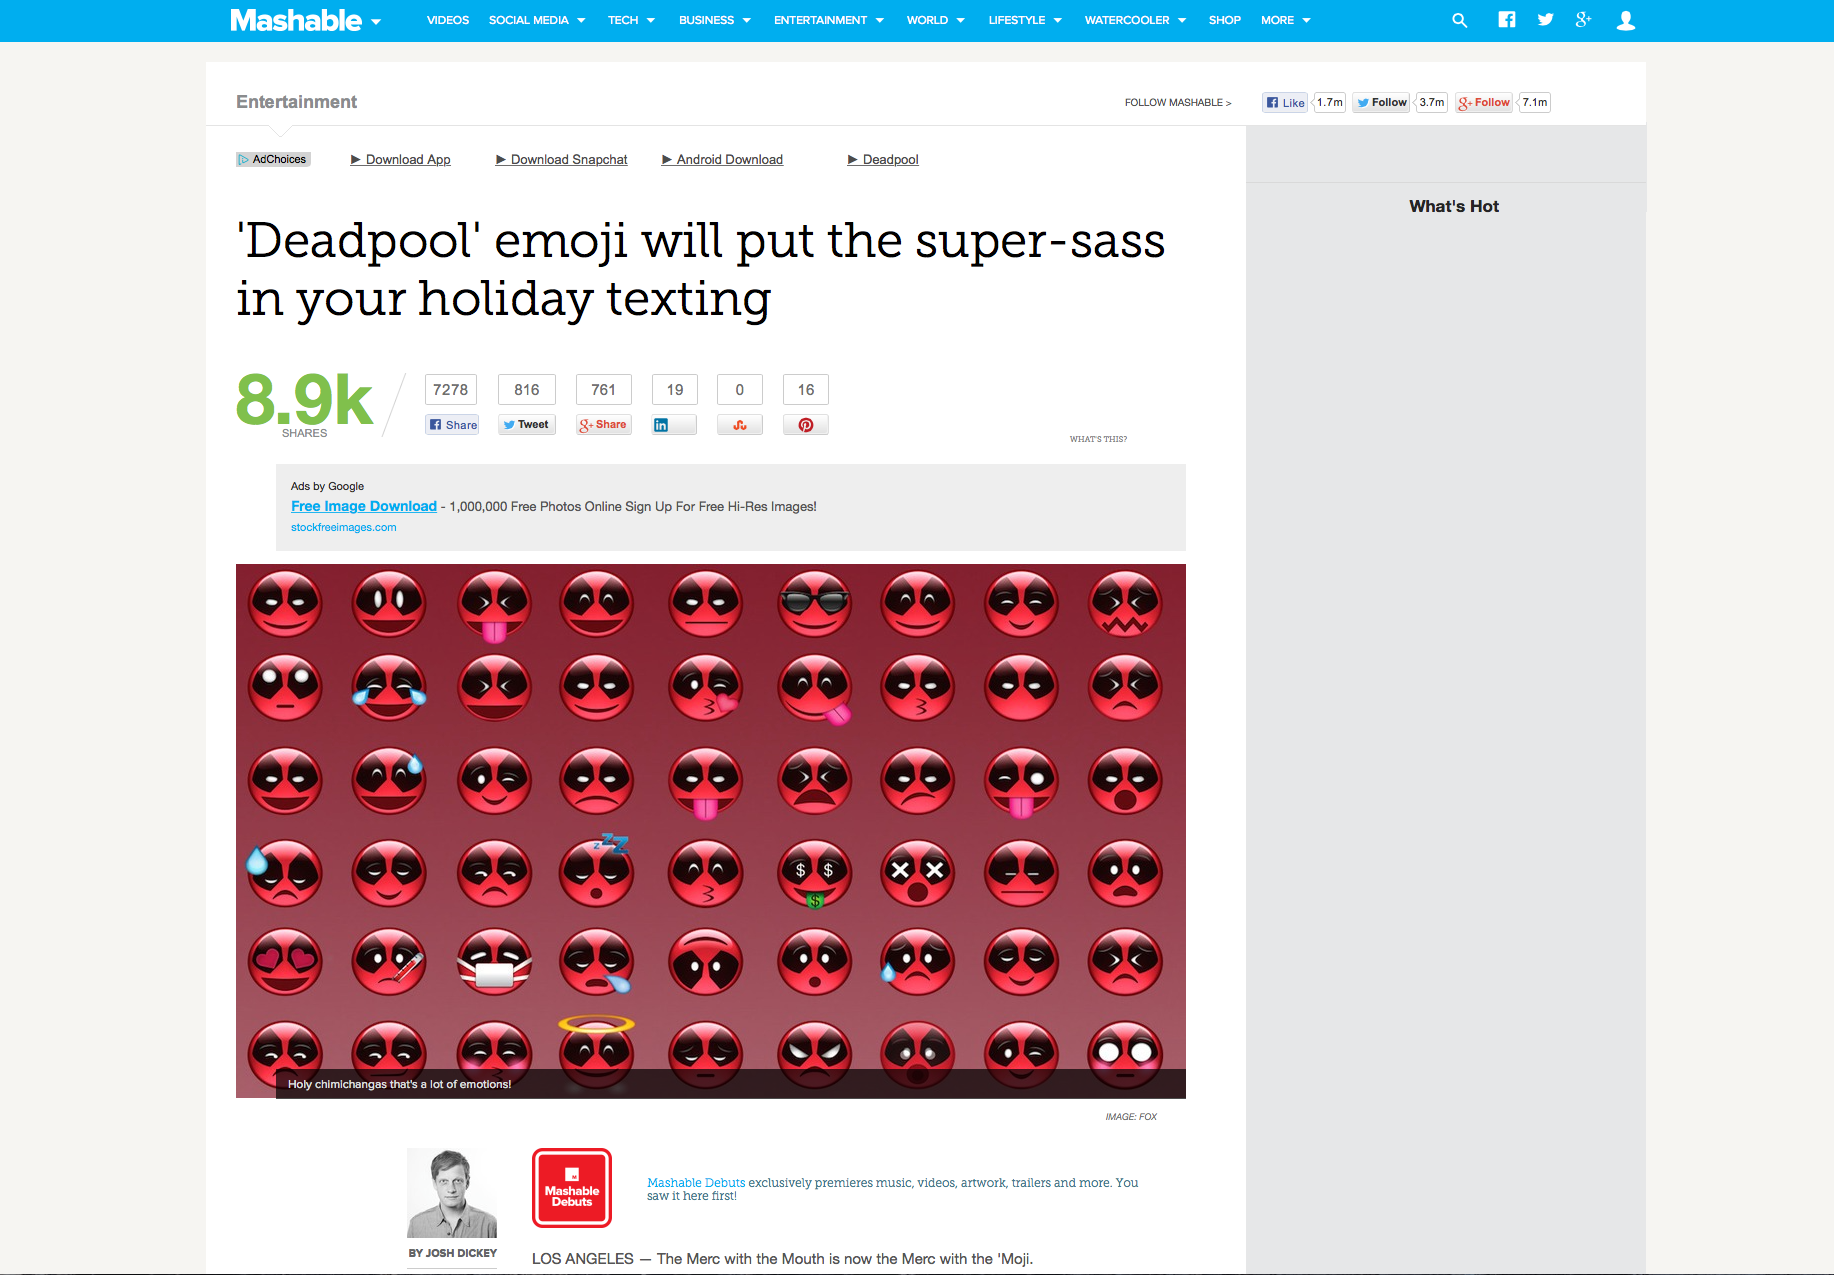The height and width of the screenshot is (1275, 1834).
Task: Share article via StumbleUpon icon button
Action: [x=740, y=425]
